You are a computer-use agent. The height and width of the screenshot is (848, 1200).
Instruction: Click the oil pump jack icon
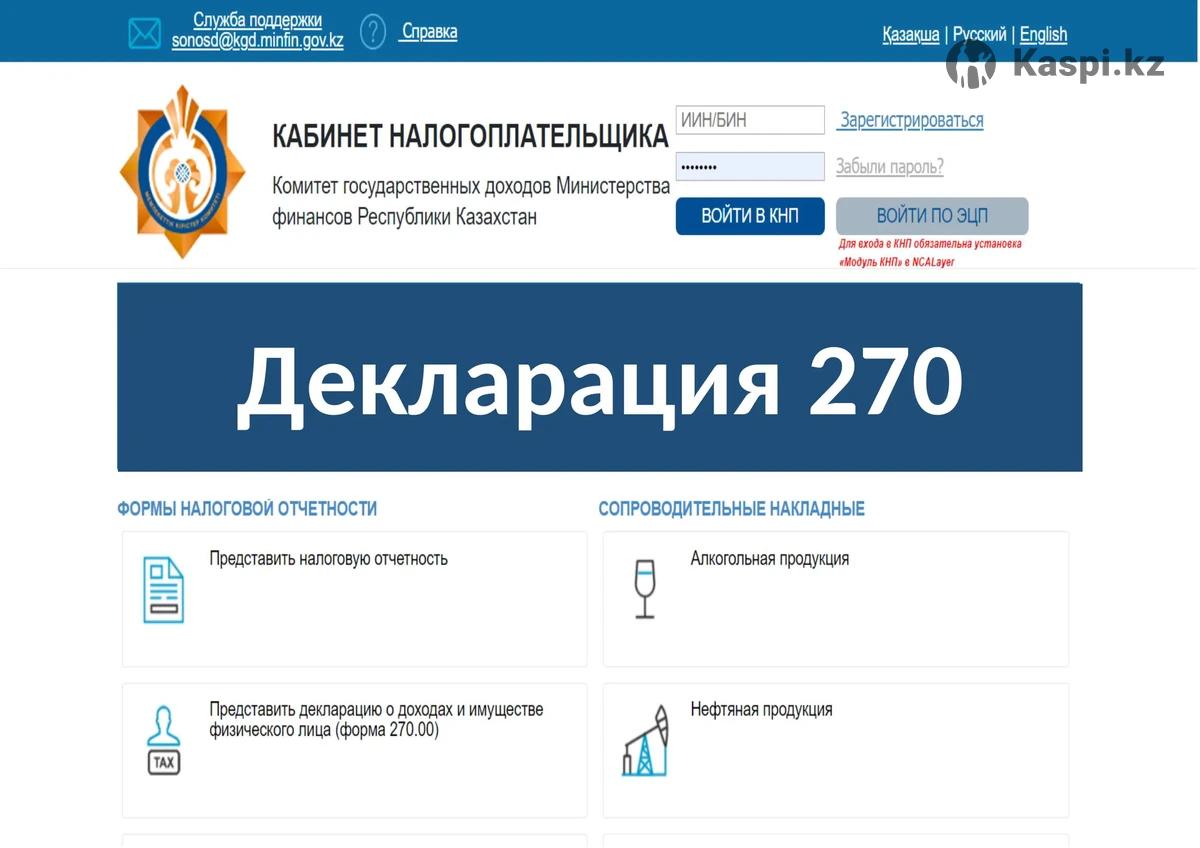(645, 741)
